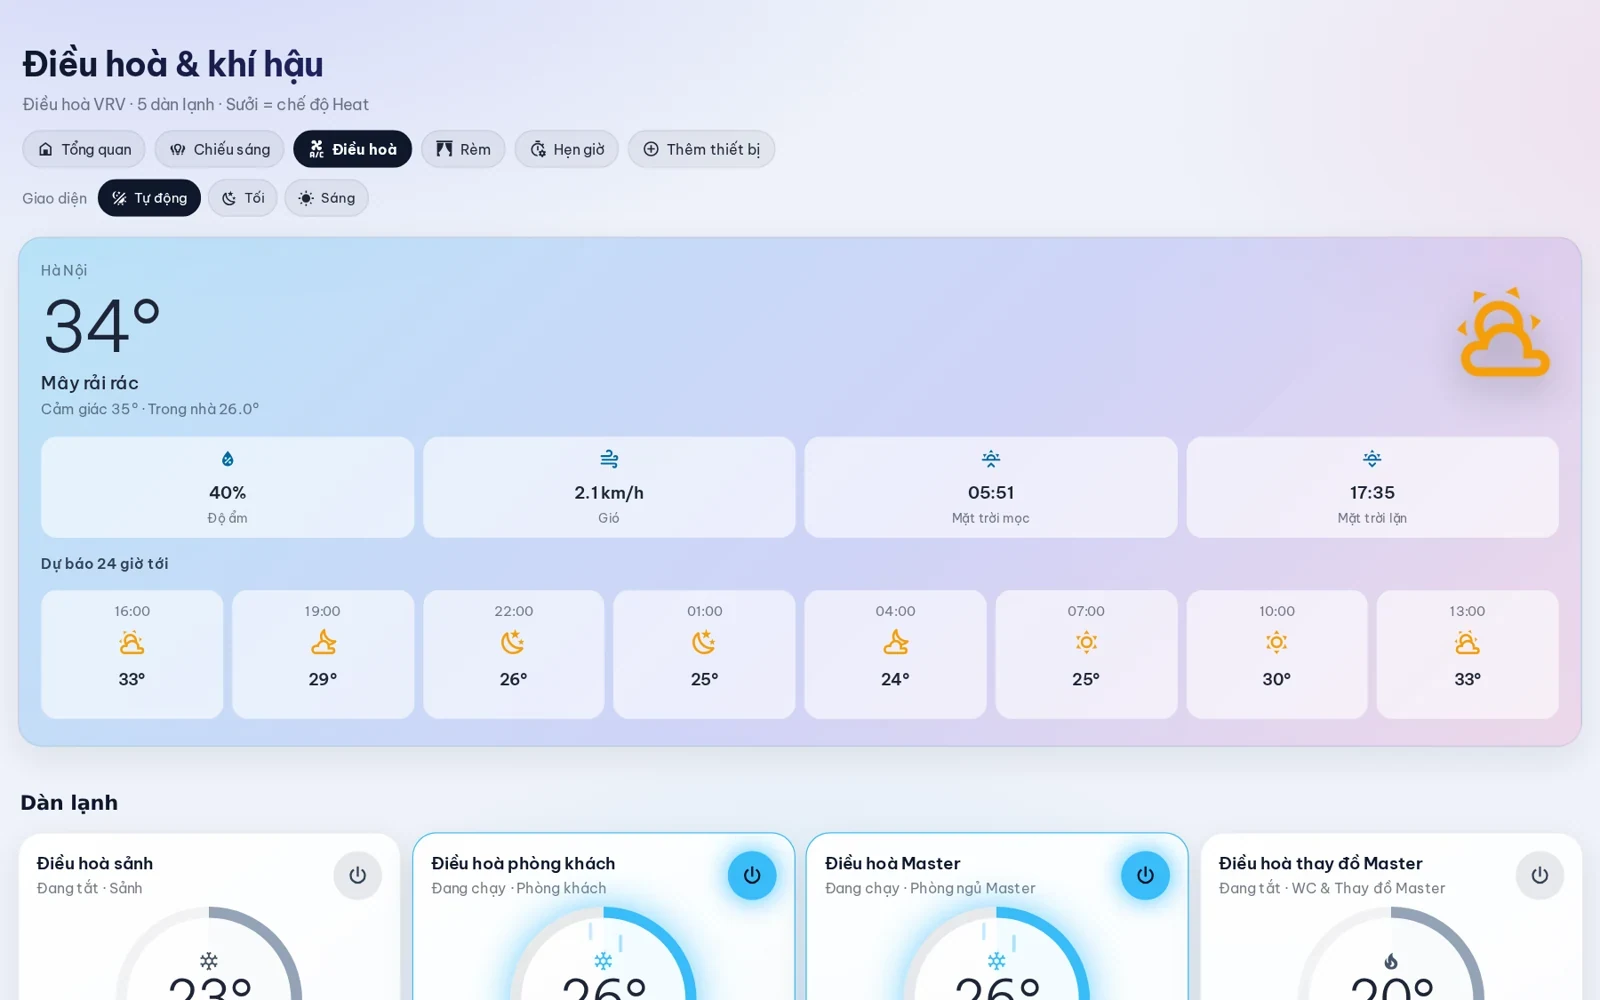Image resolution: width=1600 pixels, height=1000 pixels.
Task: Click the 04:00 forecast weather icon
Action: (895, 642)
